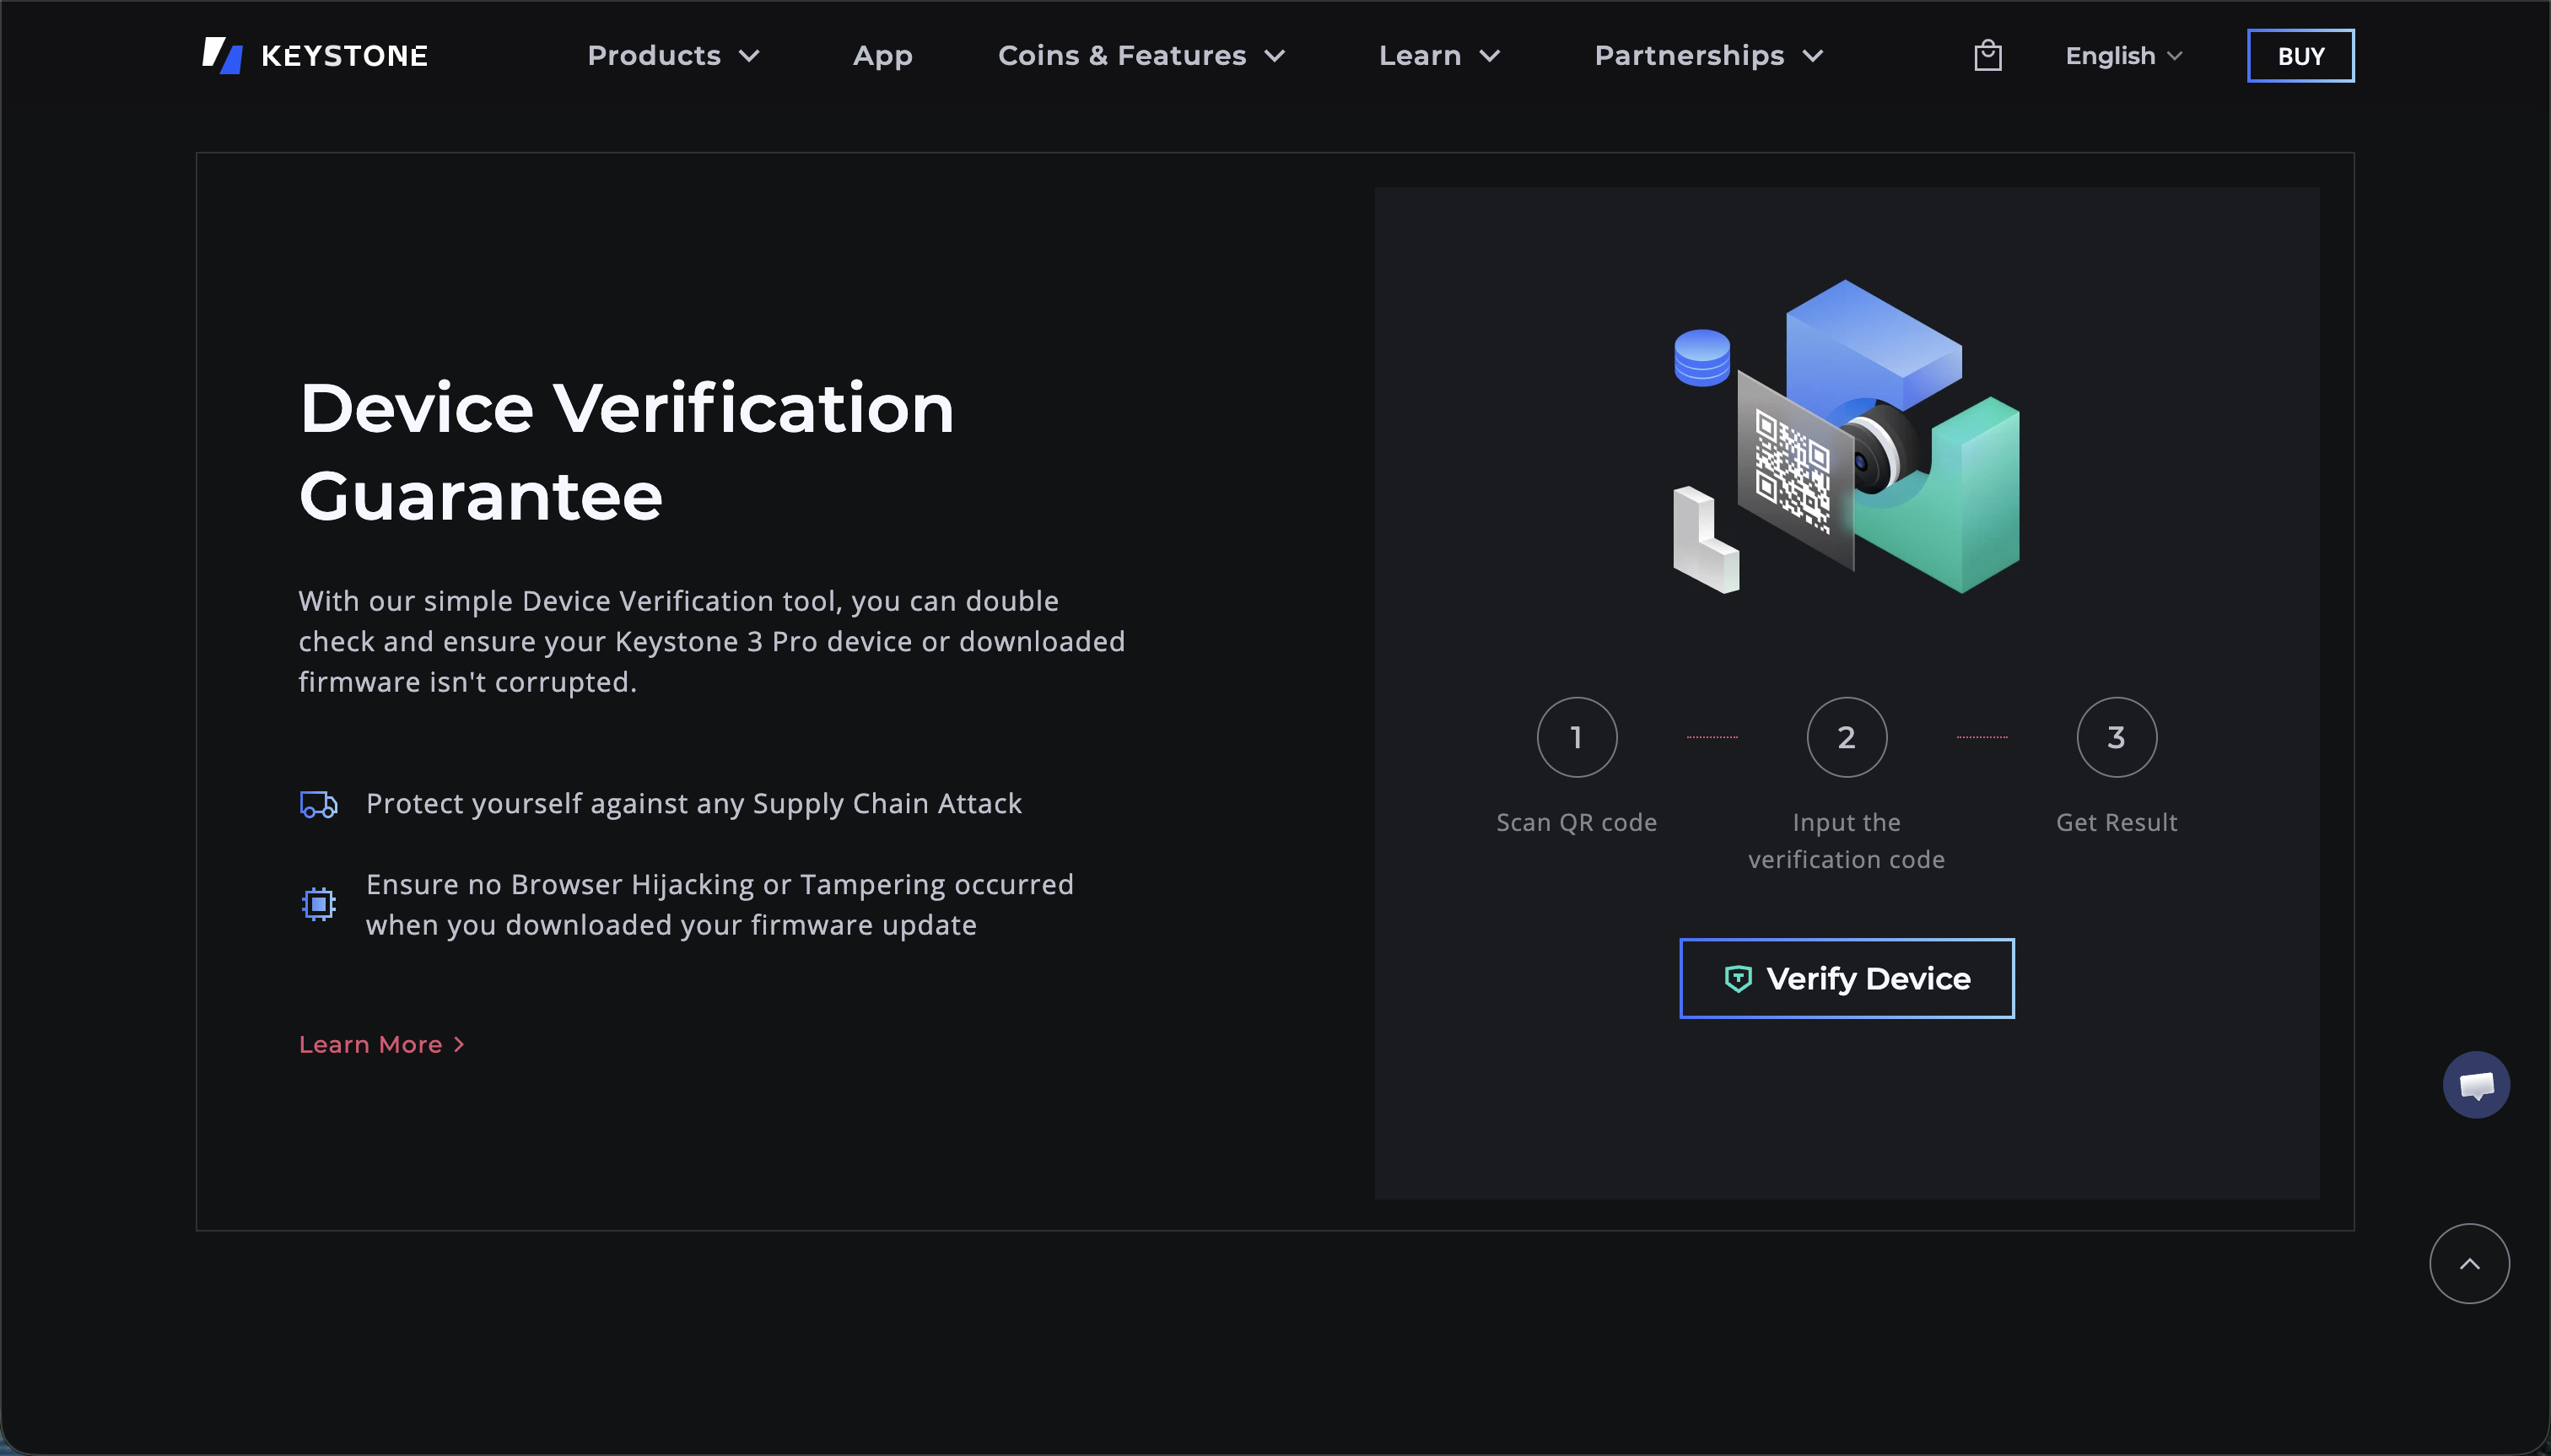Click the Device Verification Guarantee heading
Screen dimensions: 2551x1456
(626, 451)
